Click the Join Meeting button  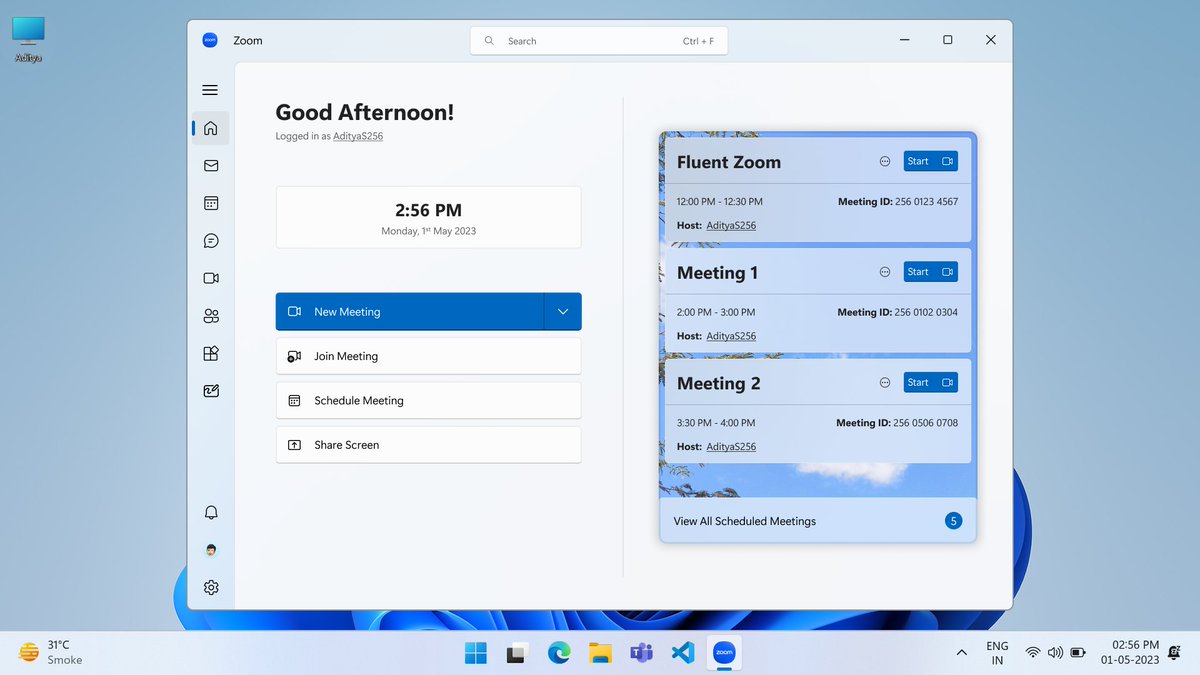[428, 356]
